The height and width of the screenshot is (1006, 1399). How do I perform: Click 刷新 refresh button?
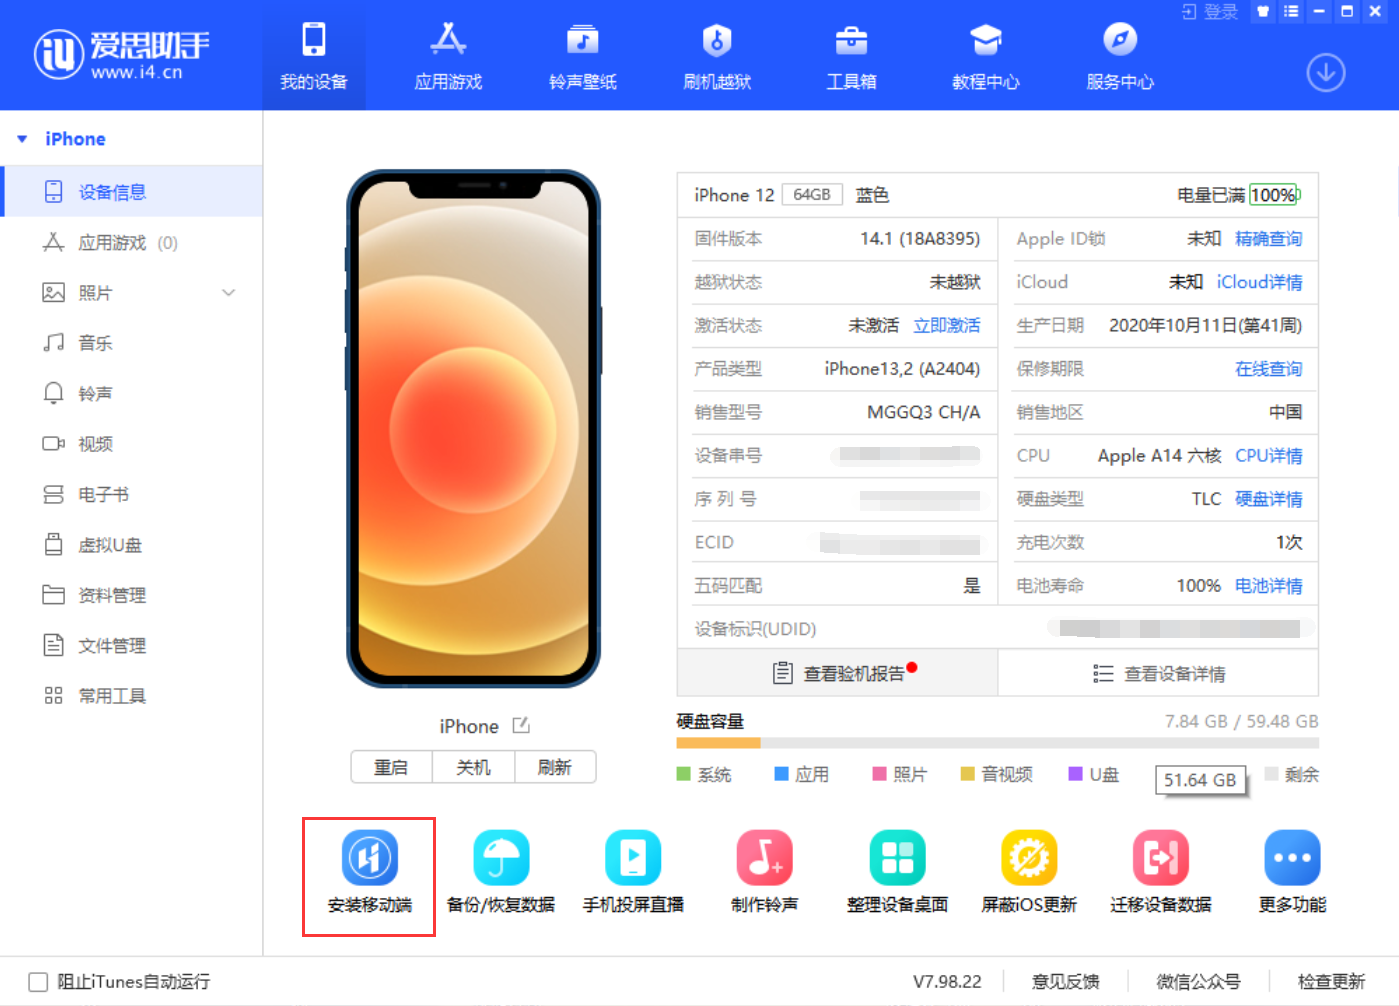tap(555, 767)
